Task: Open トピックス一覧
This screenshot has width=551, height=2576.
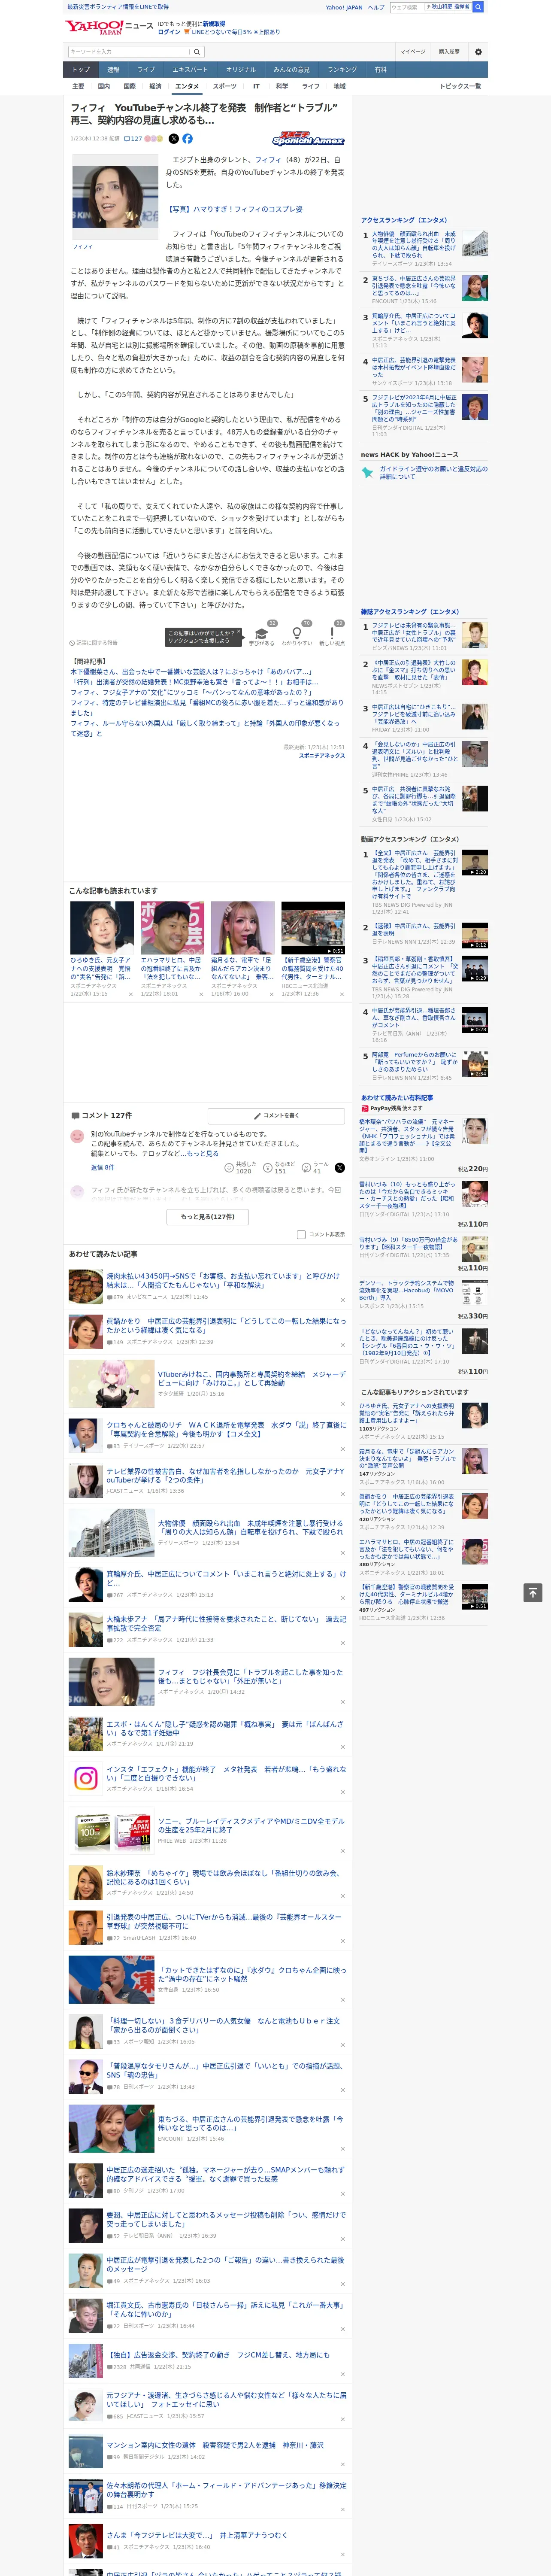Action: [x=460, y=86]
